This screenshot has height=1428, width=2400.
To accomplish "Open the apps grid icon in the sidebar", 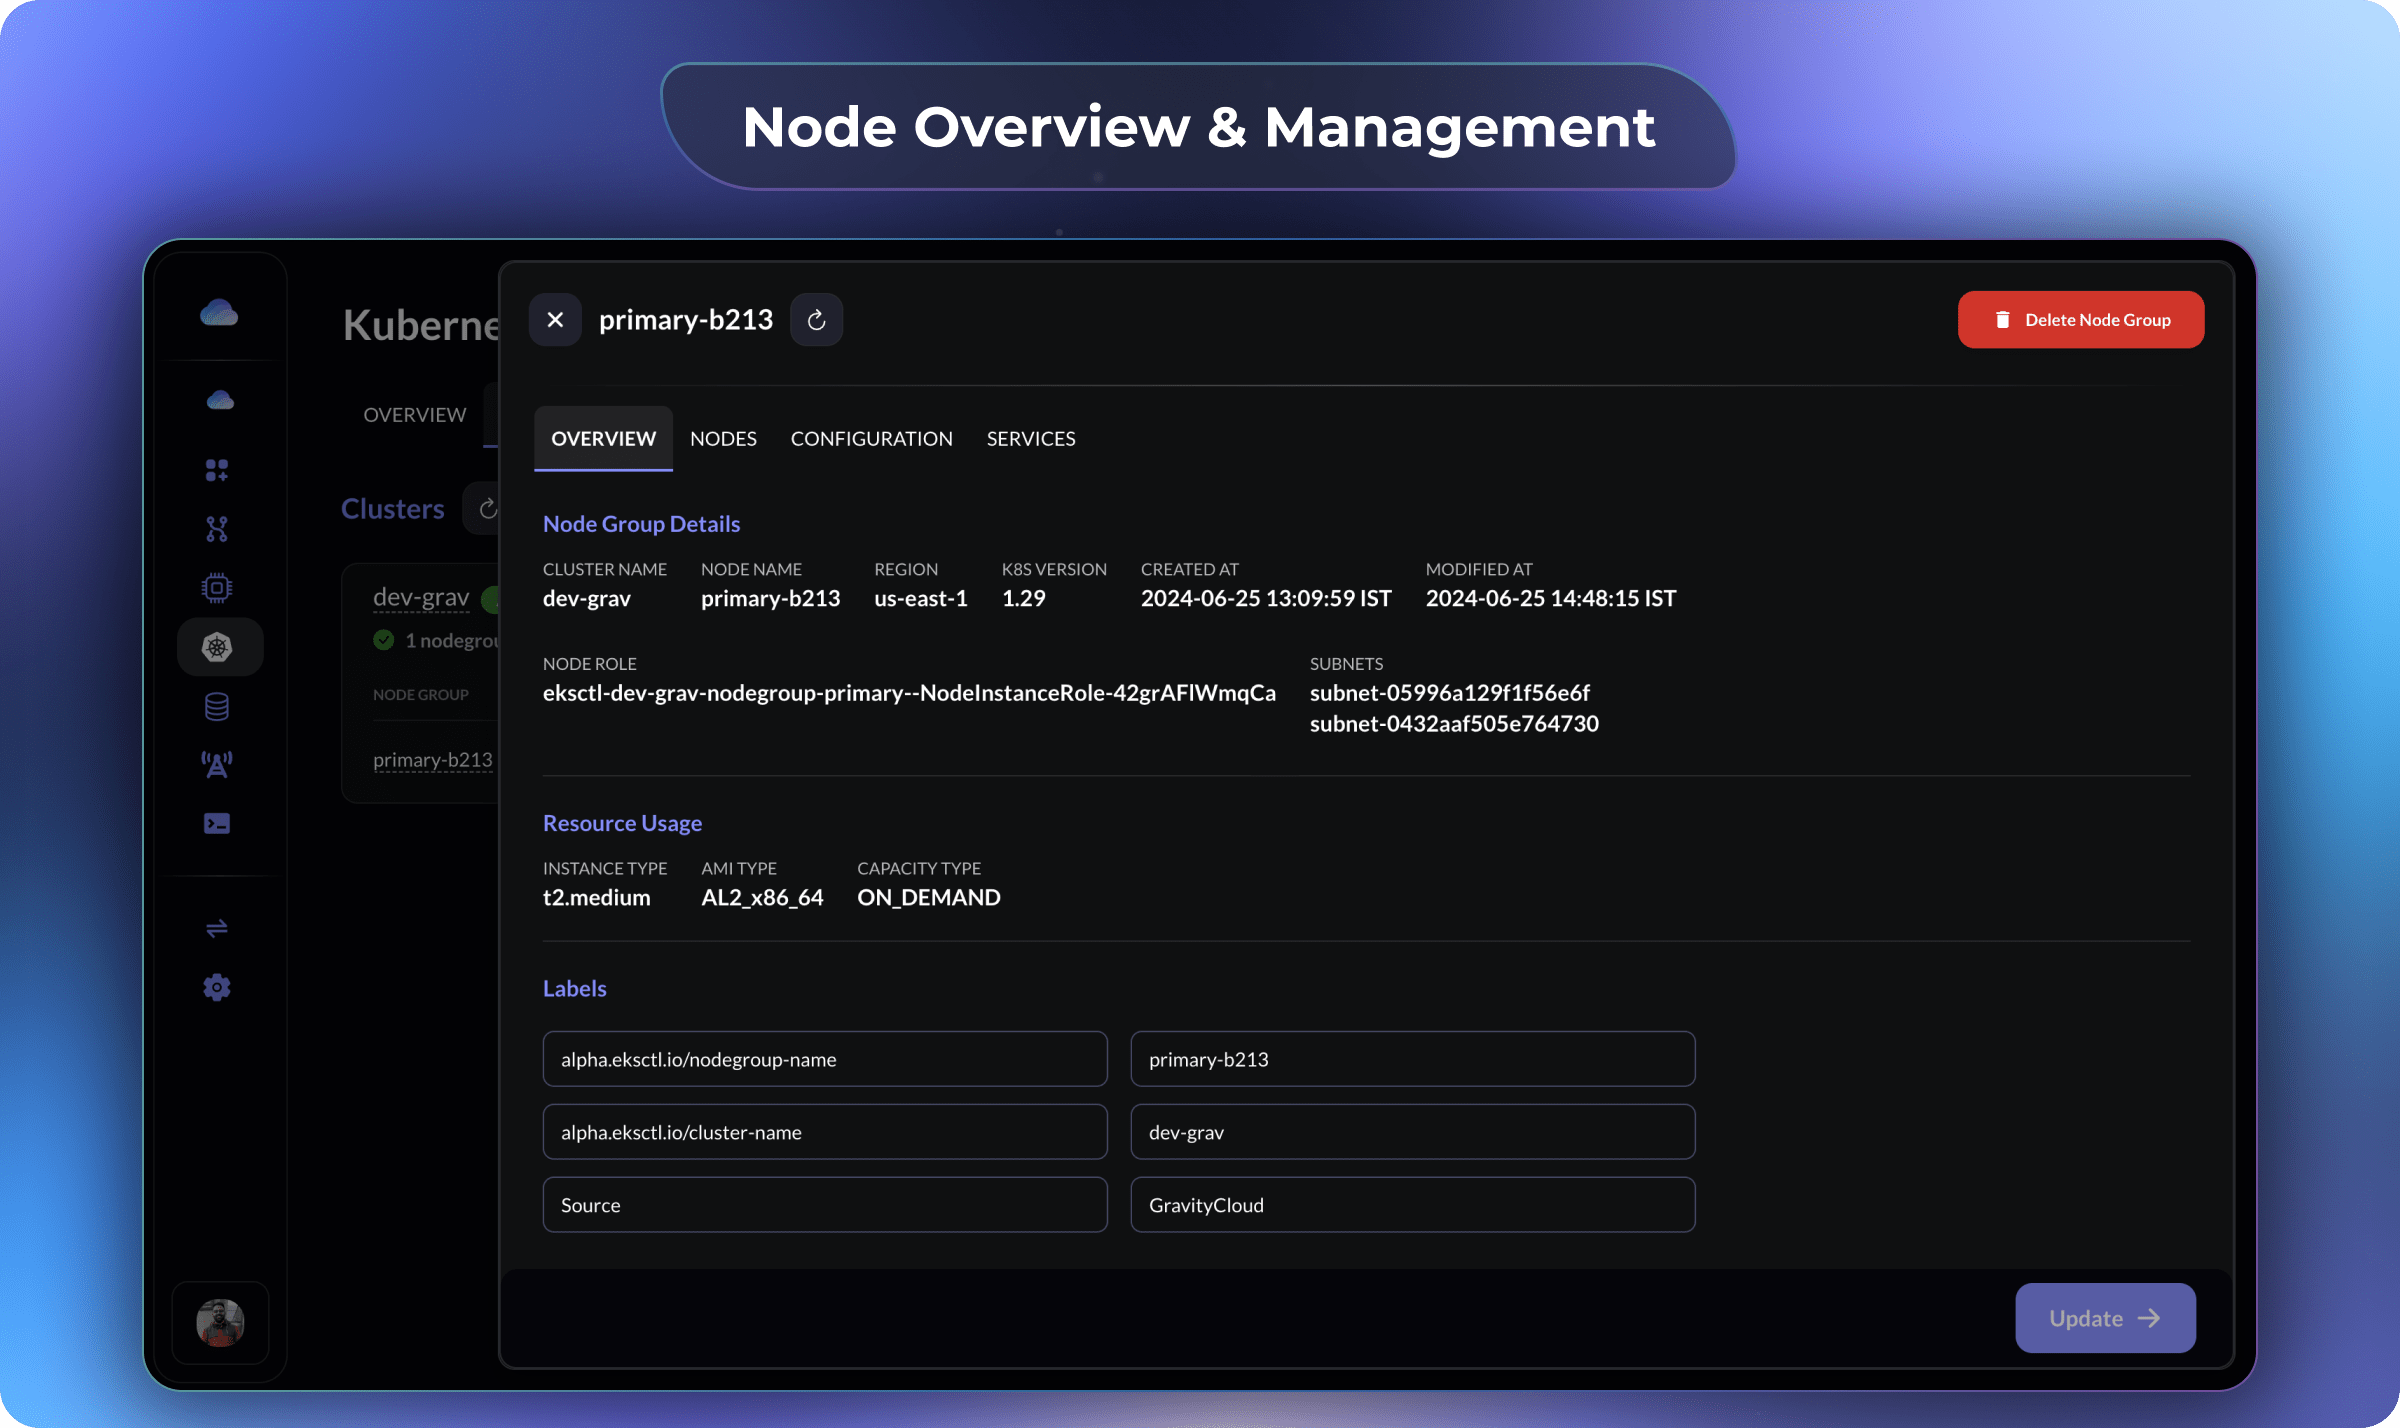I will 216,468.
